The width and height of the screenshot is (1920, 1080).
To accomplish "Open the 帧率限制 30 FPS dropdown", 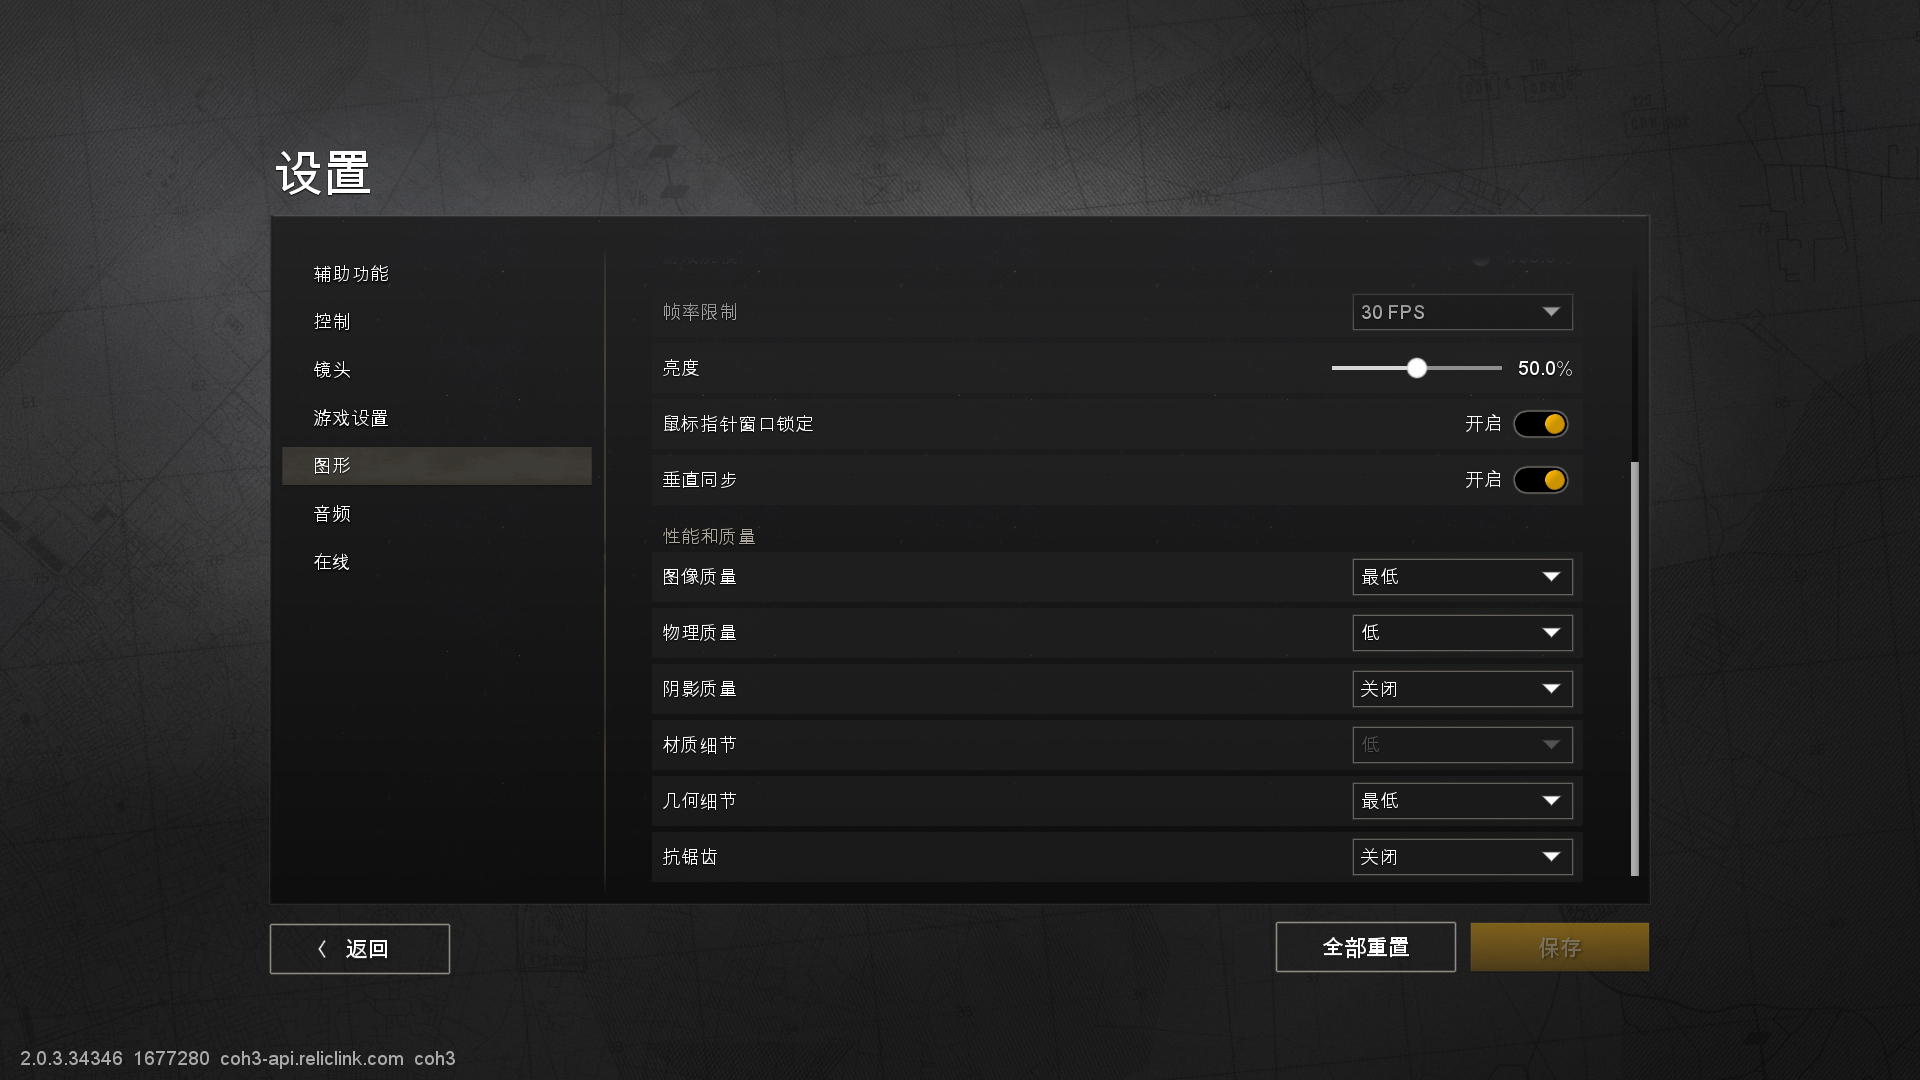I will point(1462,312).
